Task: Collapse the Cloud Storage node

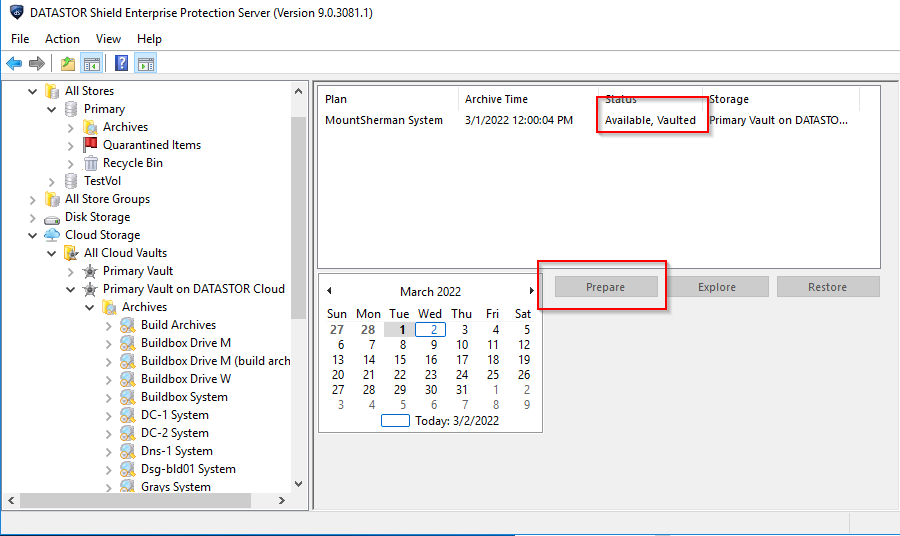Action: [x=33, y=235]
